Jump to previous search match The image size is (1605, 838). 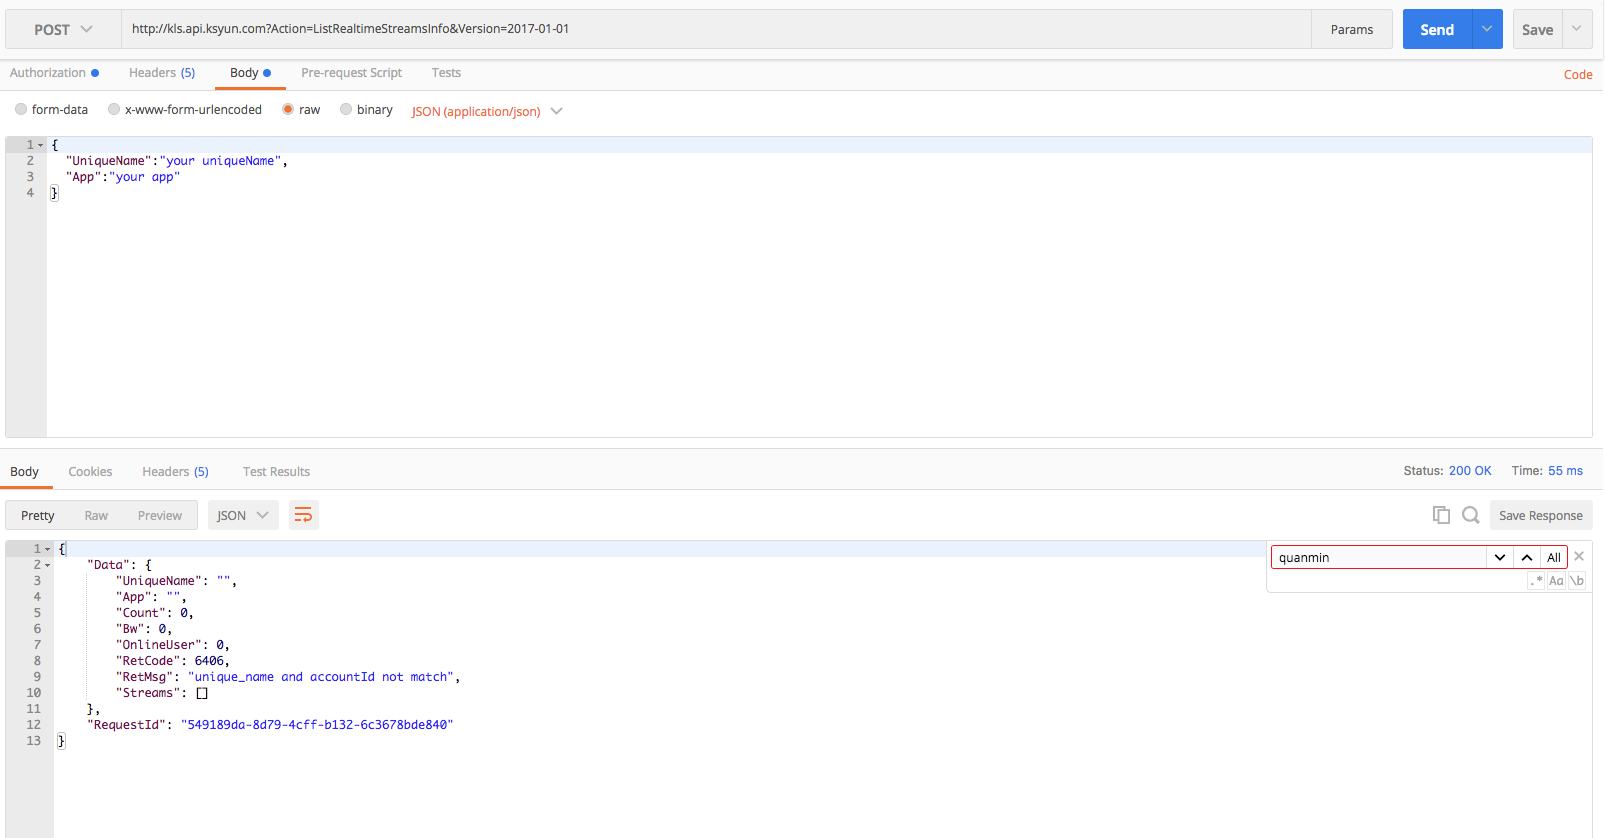(1527, 558)
